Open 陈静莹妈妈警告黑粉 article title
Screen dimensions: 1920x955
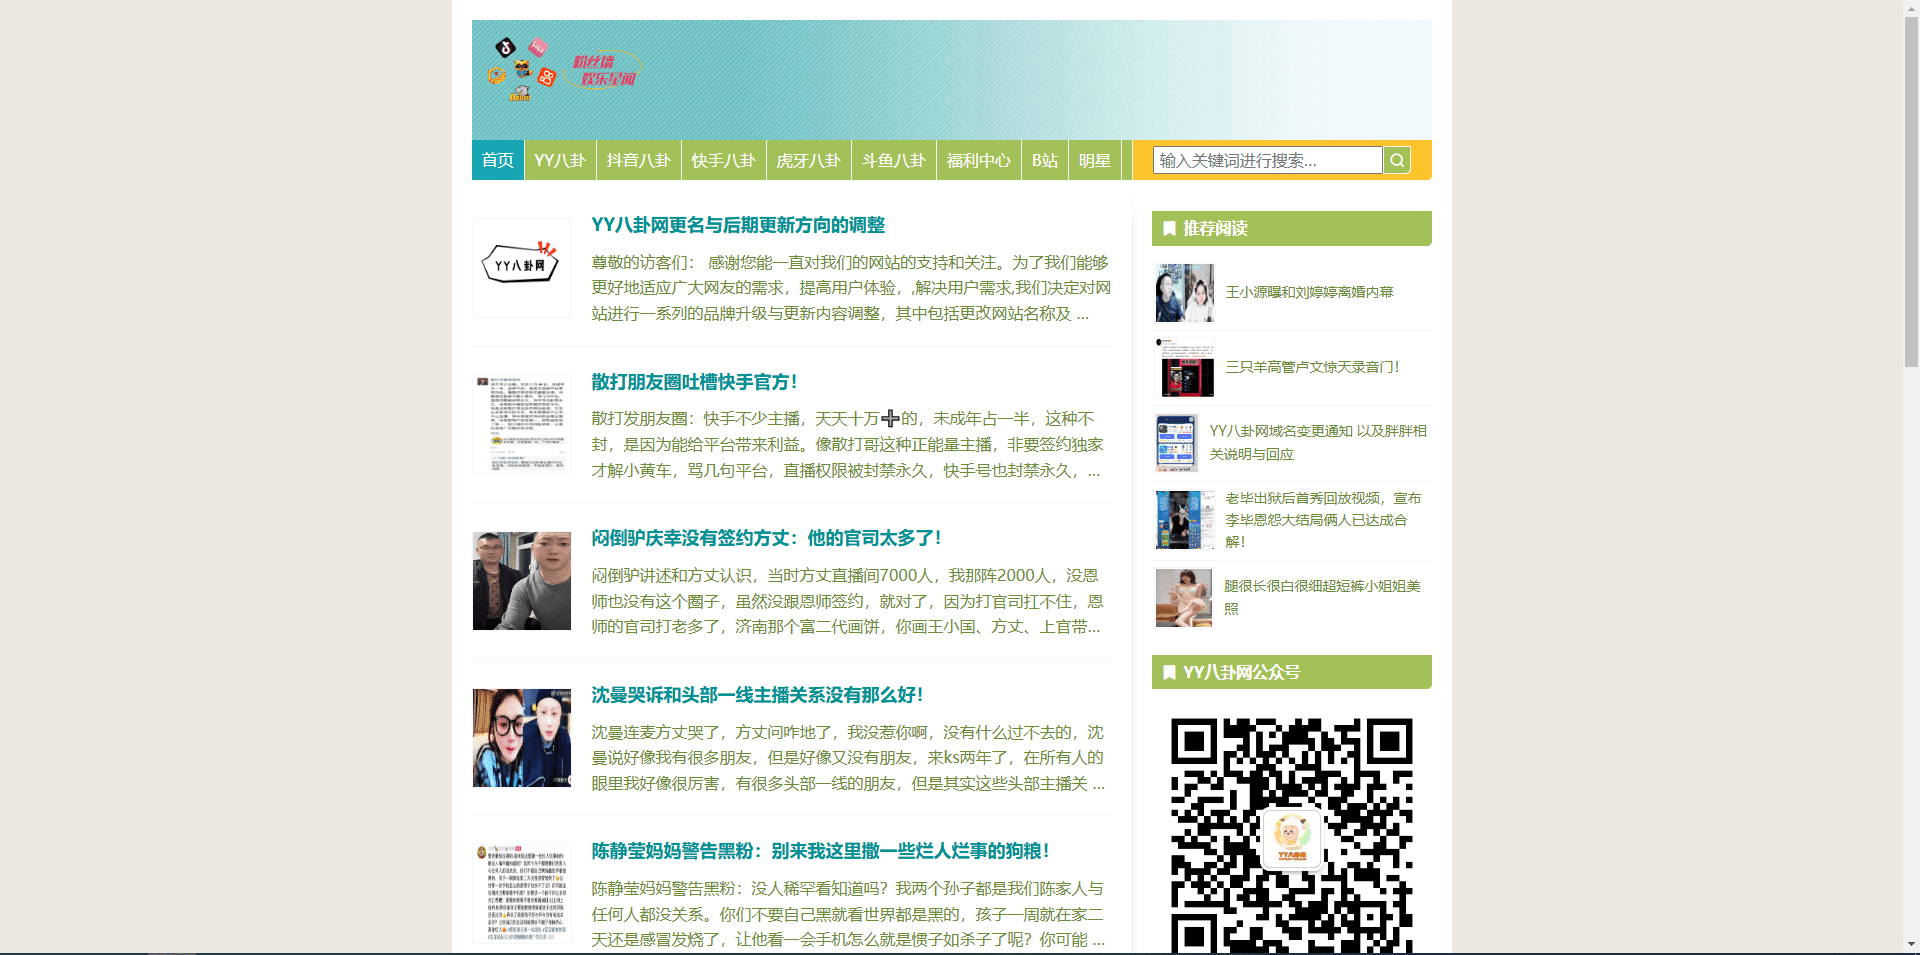(x=819, y=851)
